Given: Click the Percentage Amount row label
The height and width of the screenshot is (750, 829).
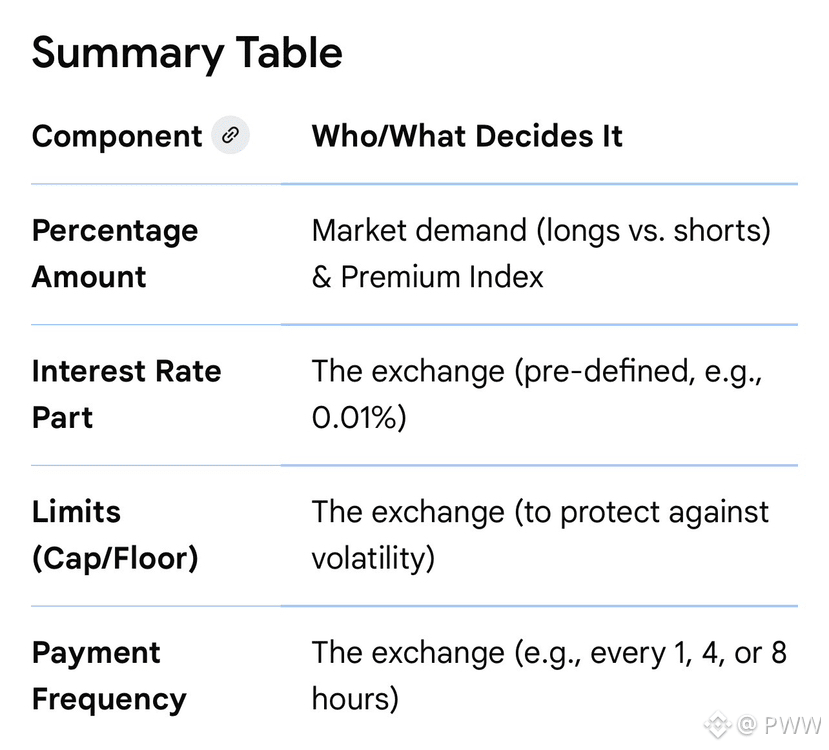Looking at the screenshot, I should click(115, 253).
